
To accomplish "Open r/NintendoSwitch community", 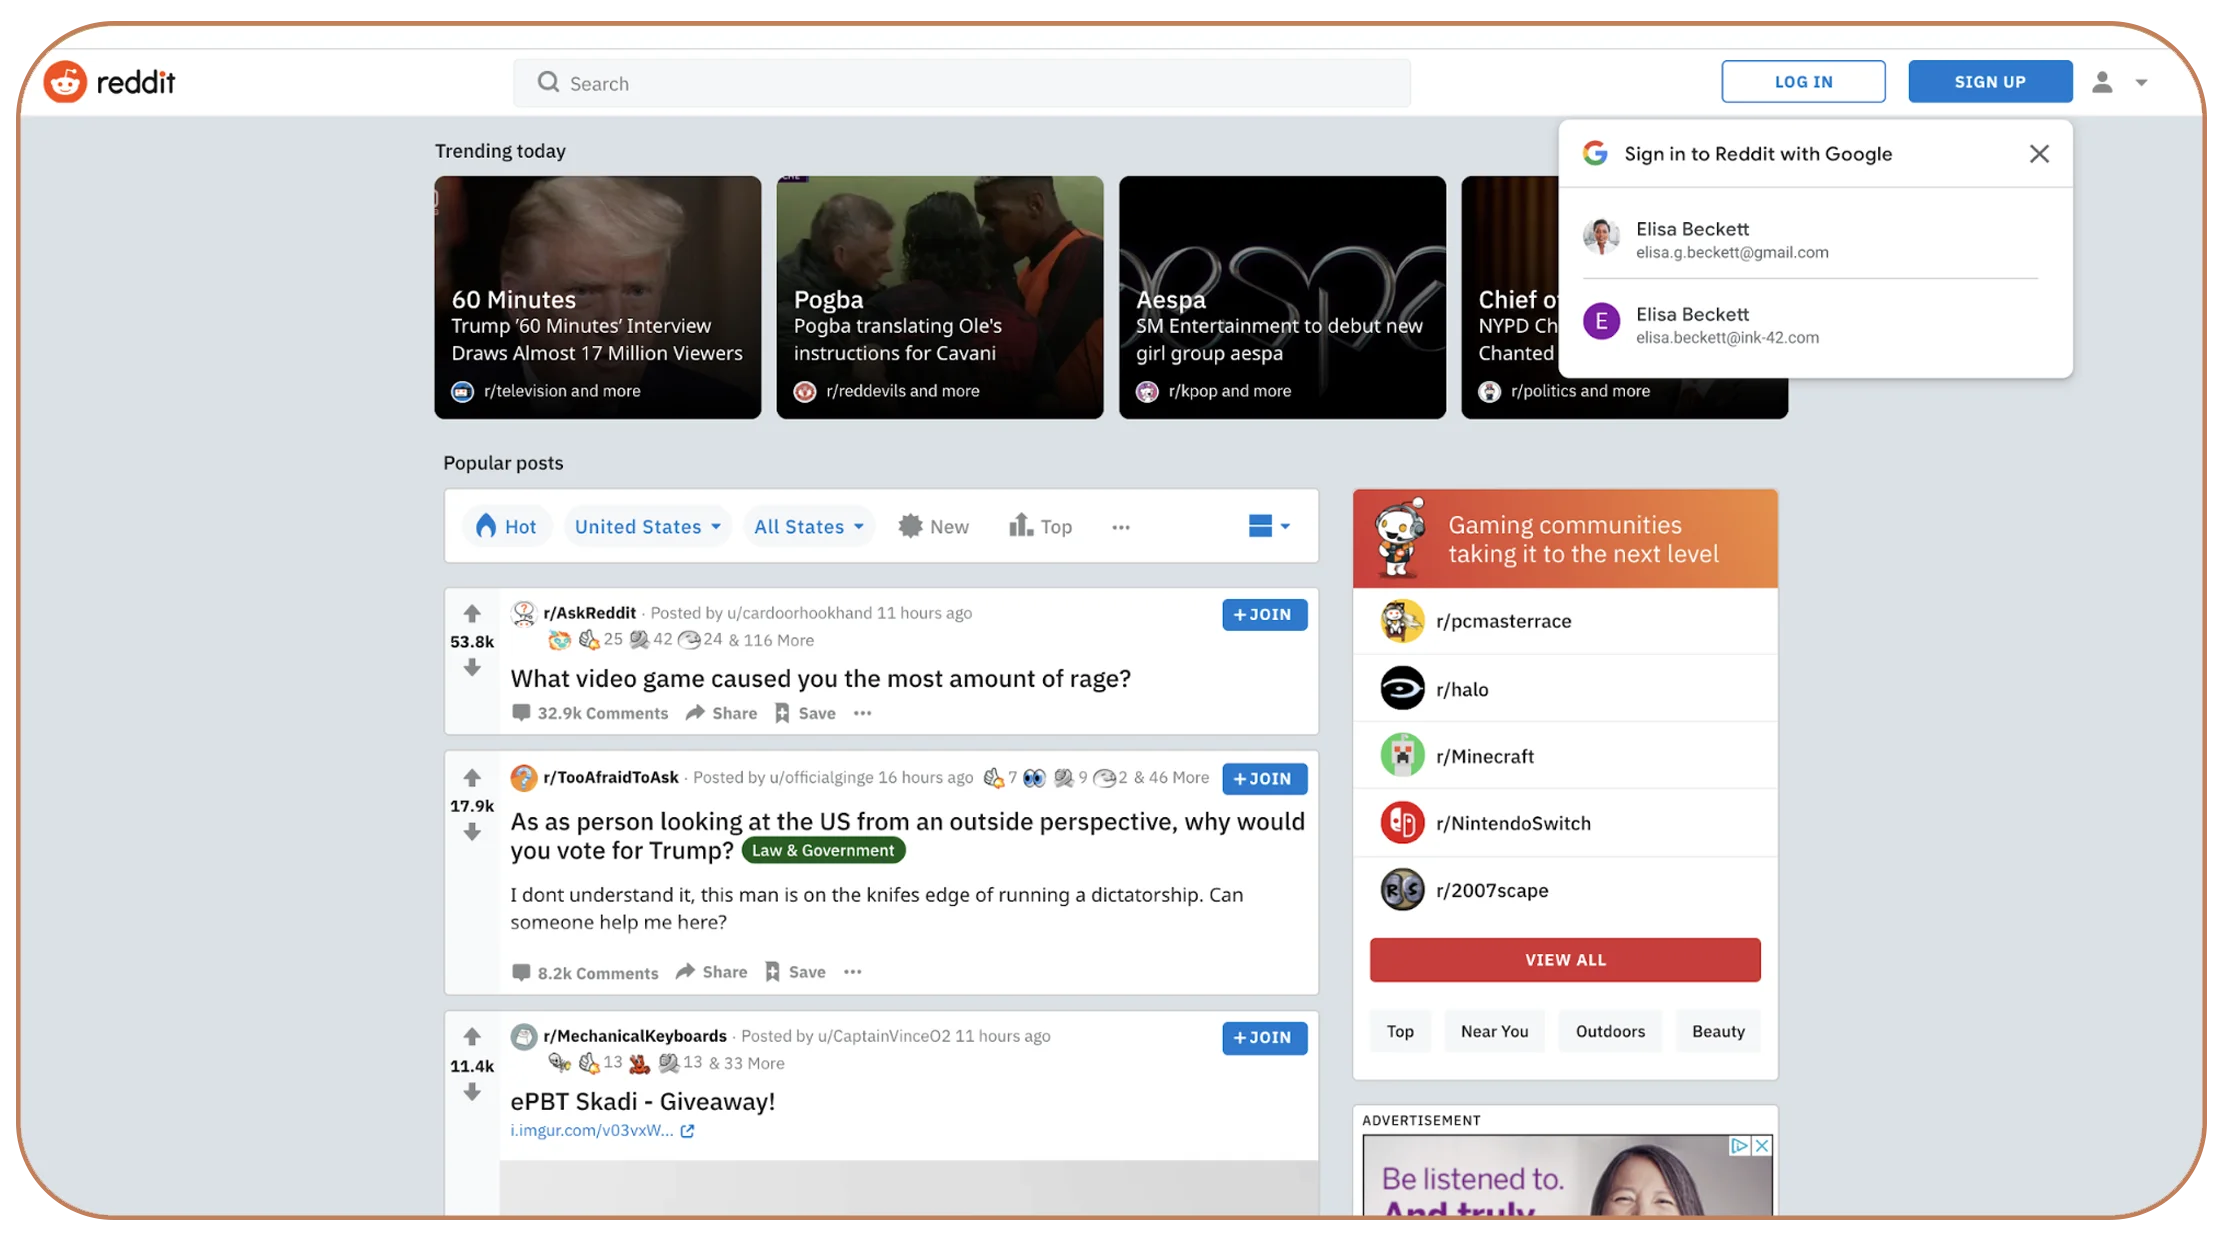I will [x=1565, y=823].
